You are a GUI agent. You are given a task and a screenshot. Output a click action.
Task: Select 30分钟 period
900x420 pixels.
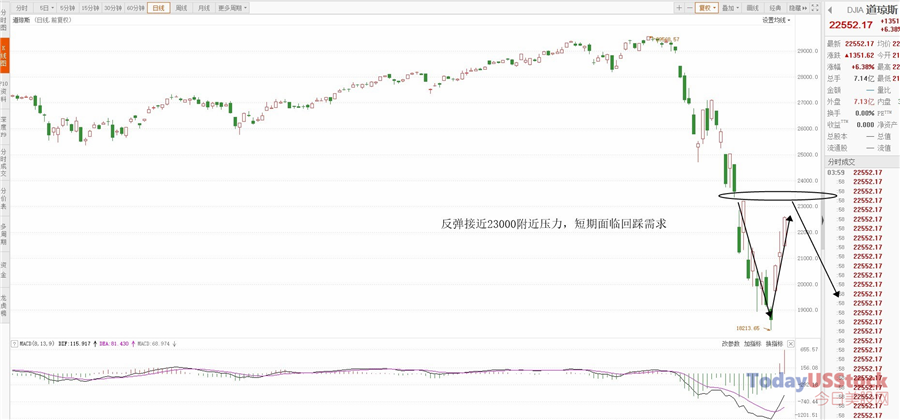(x=112, y=8)
